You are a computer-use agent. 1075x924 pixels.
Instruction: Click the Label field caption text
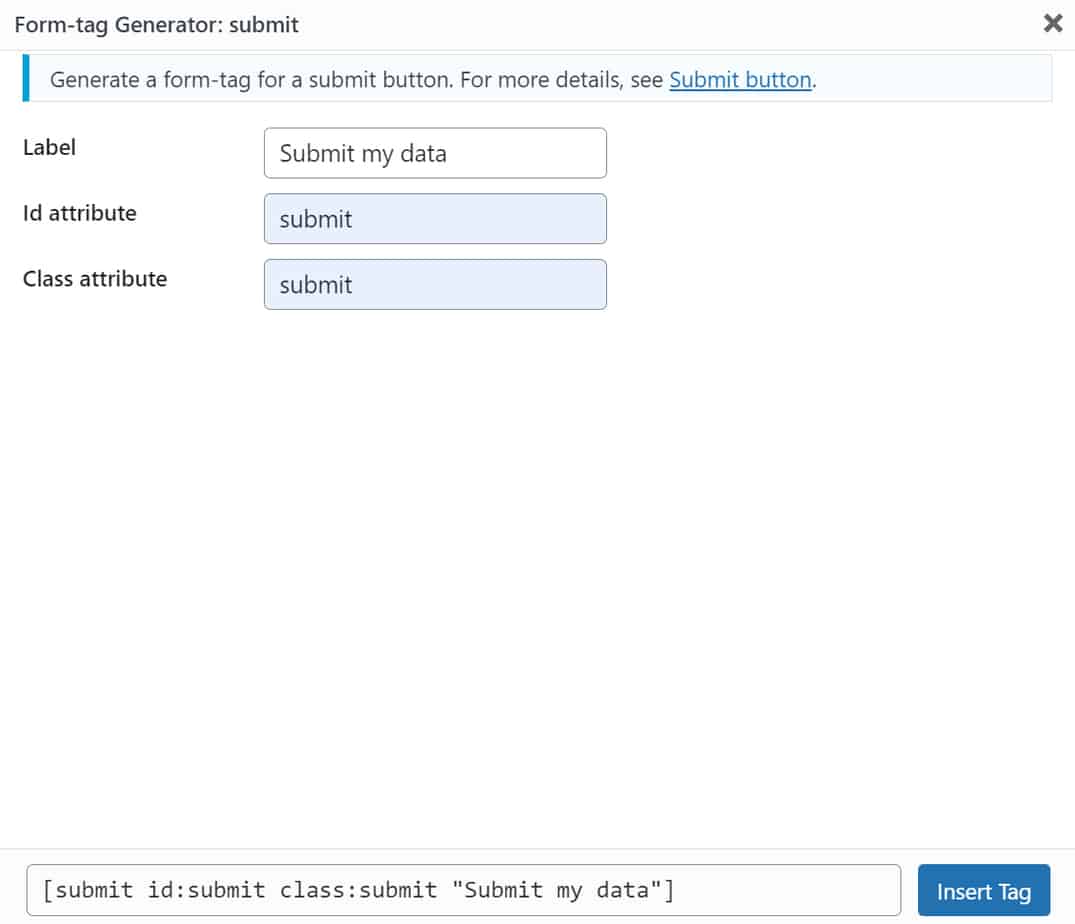[x=49, y=147]
